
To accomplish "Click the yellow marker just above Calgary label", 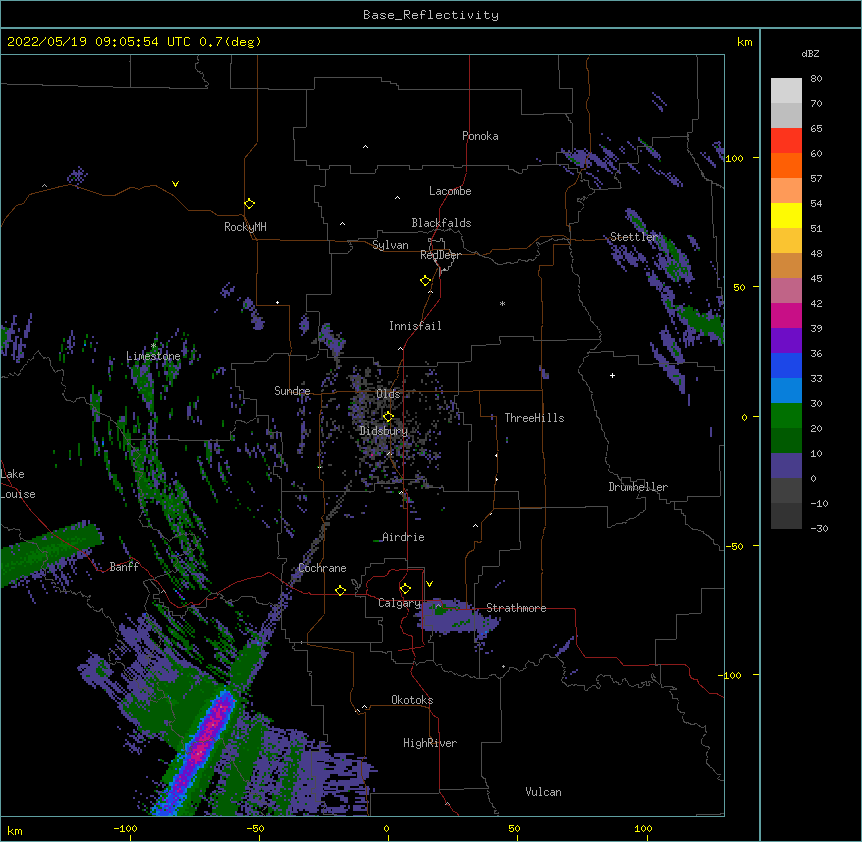I will pos(405,589).
